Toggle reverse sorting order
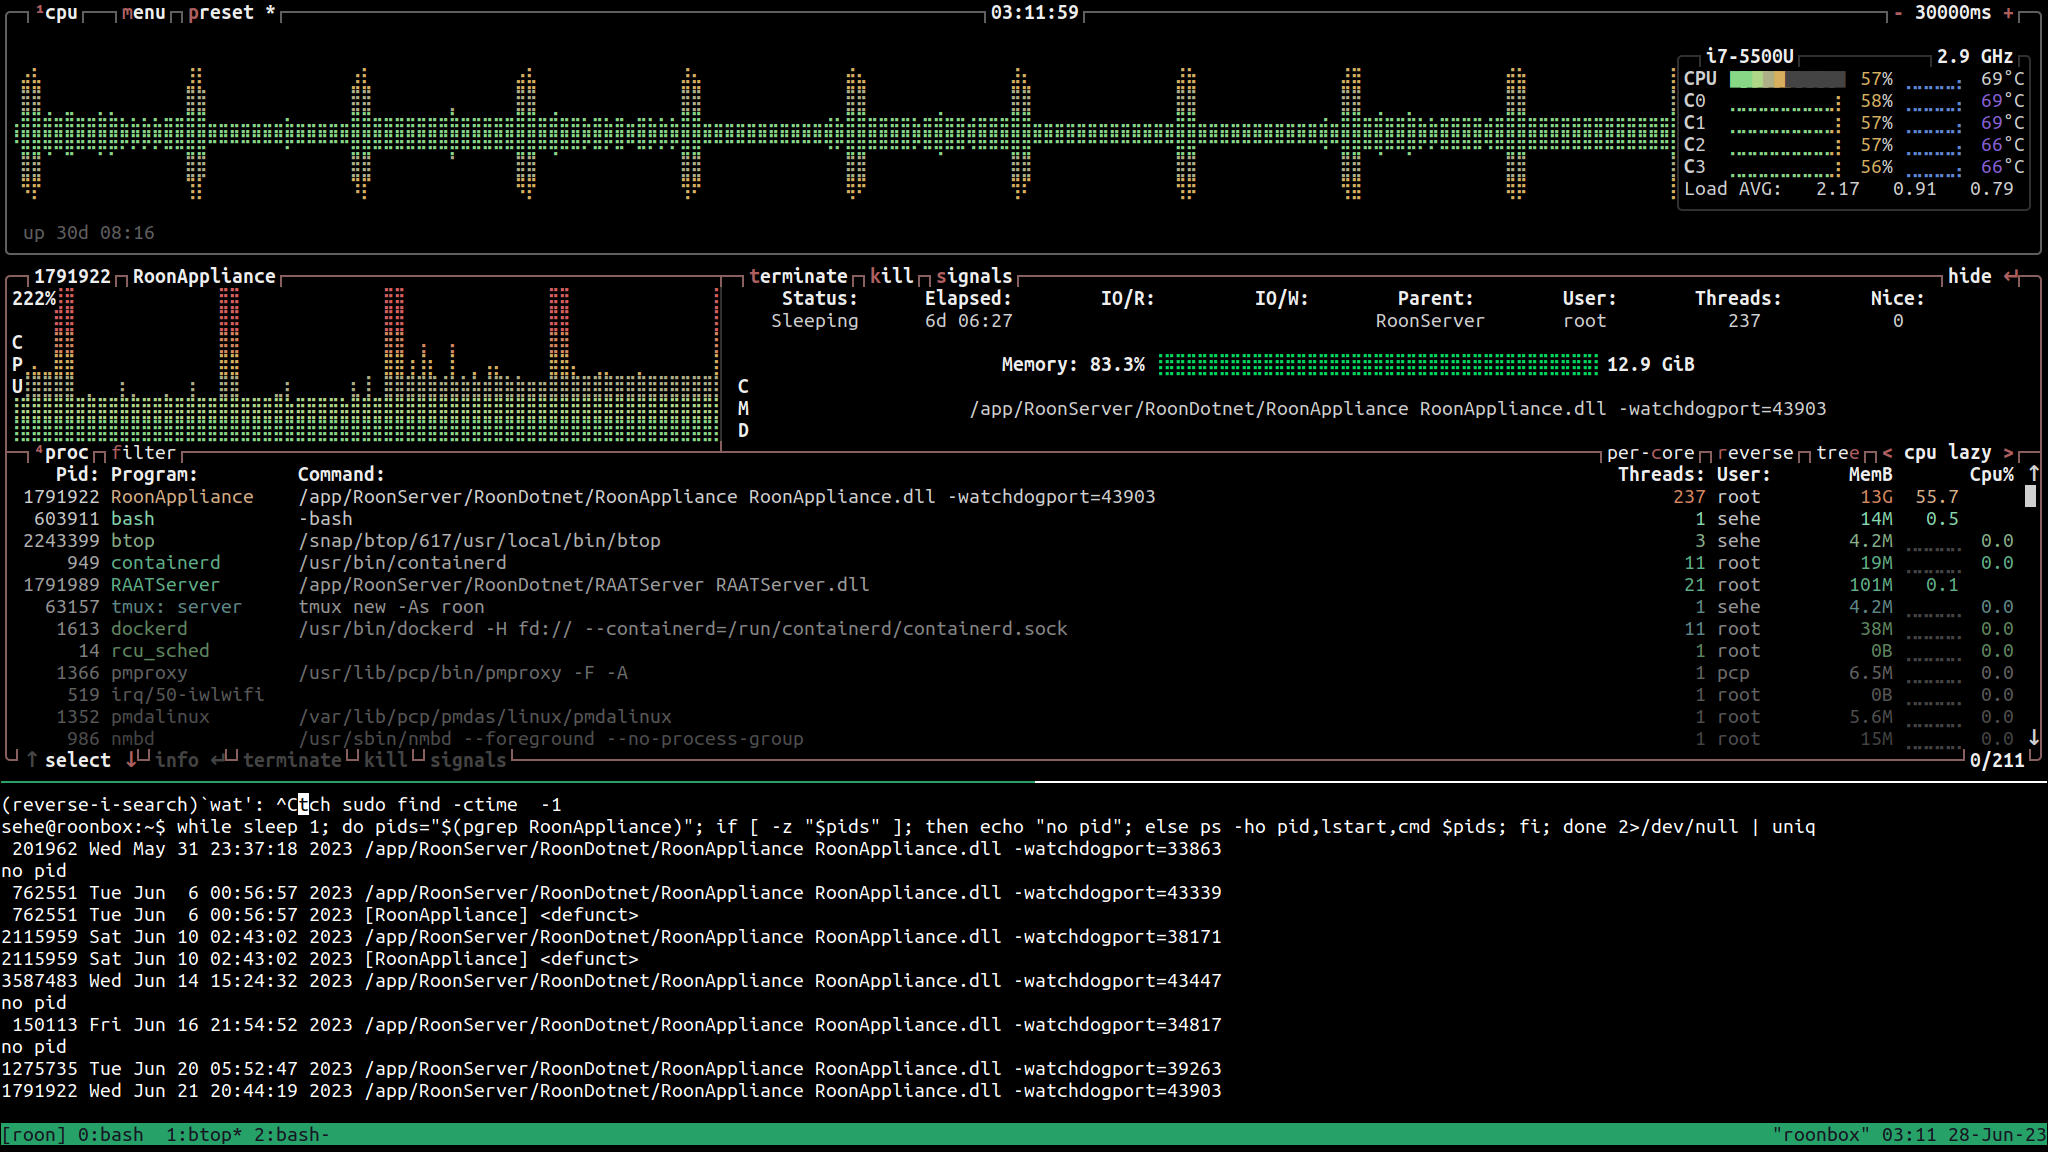 click(x=1756, y=452)
